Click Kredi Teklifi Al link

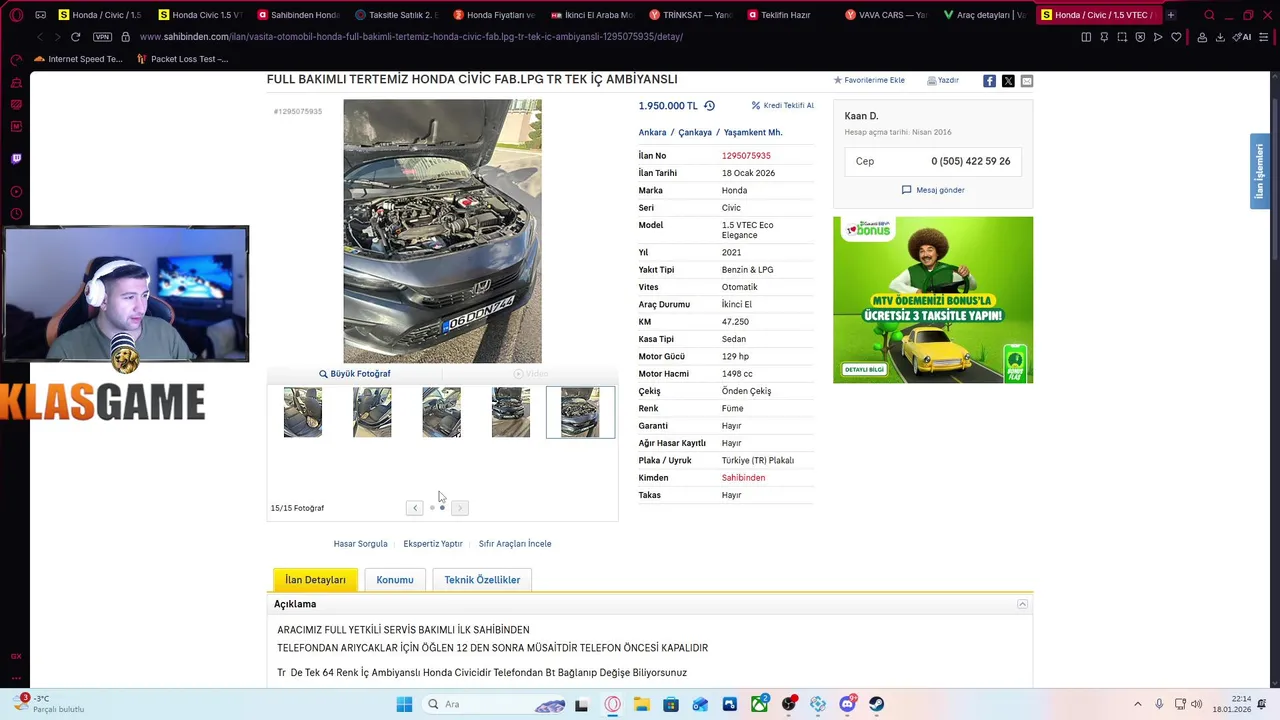(783, 105)
